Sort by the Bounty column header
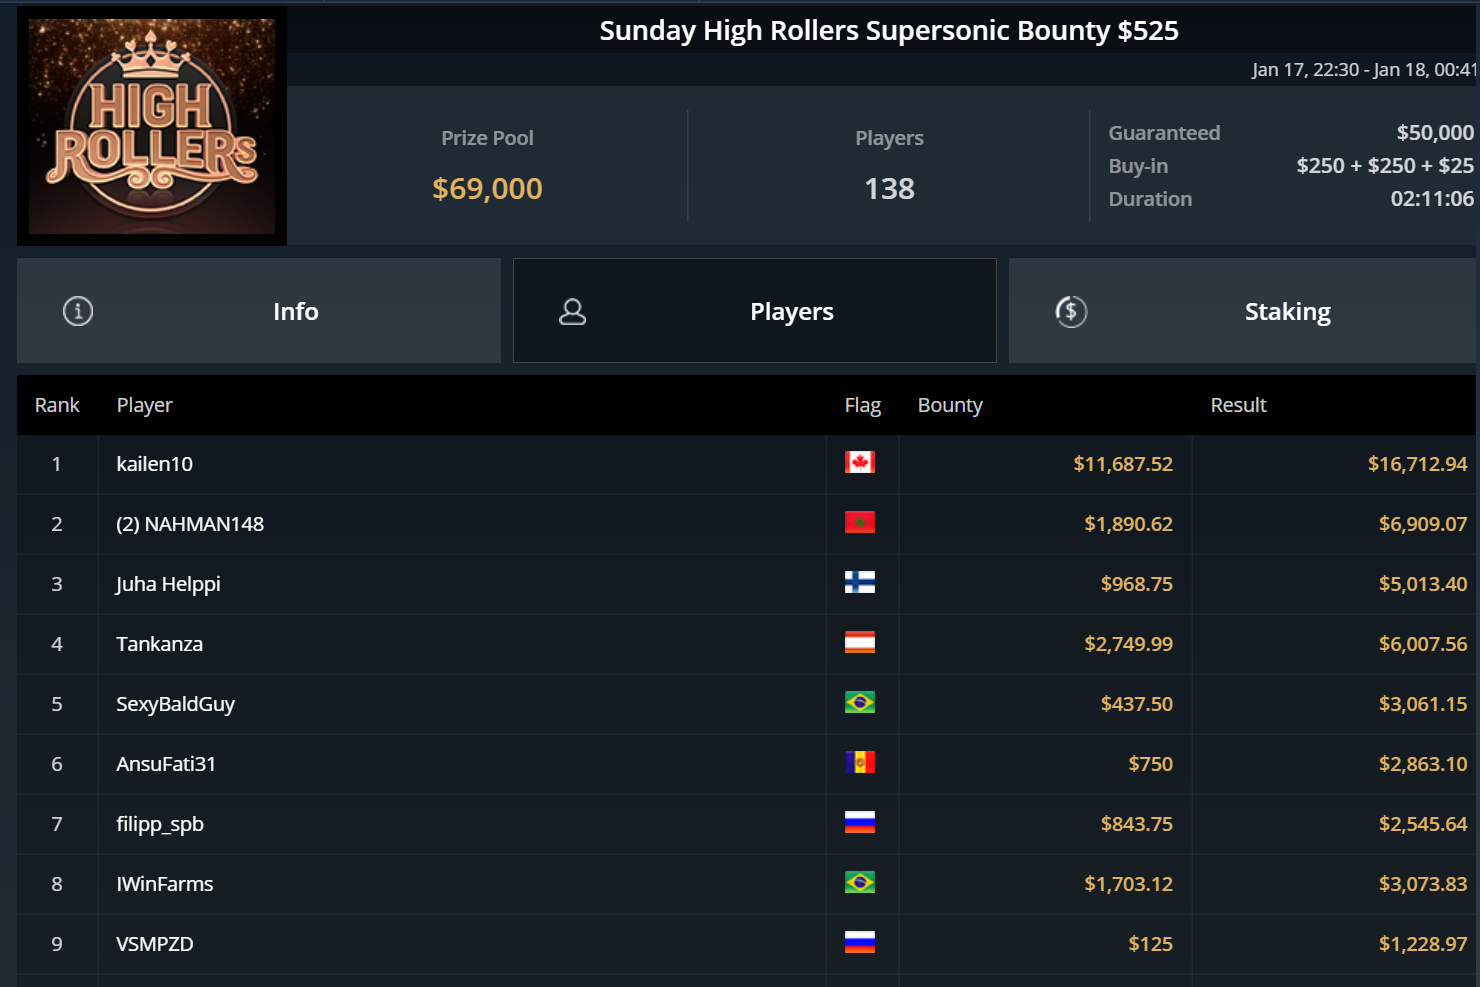 pos(950,405)
